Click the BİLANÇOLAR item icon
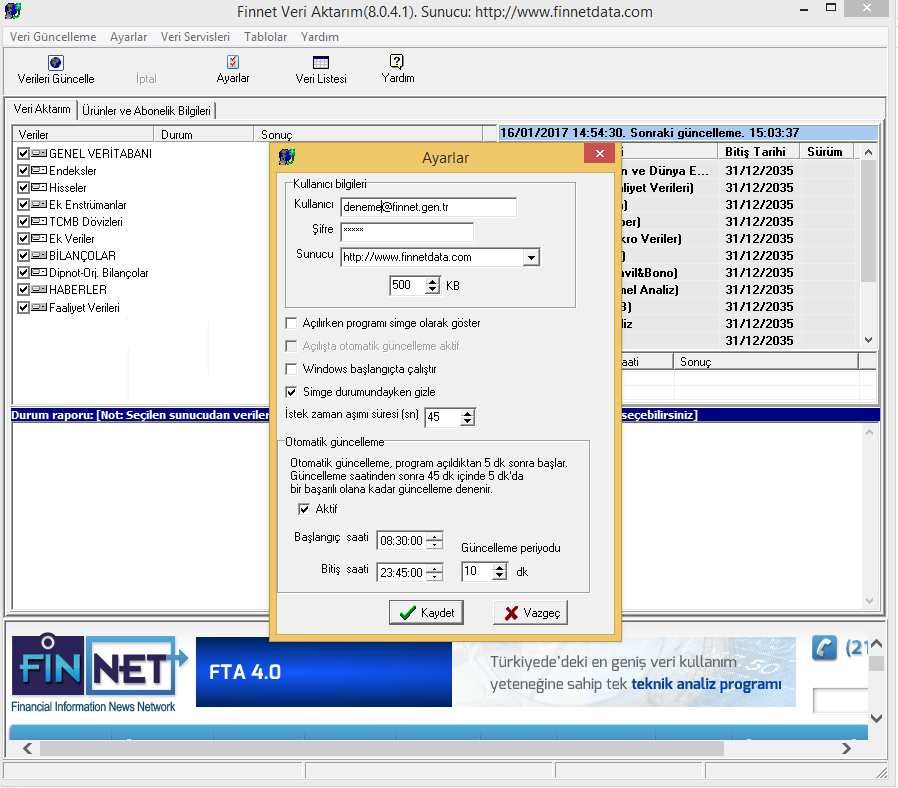Image resolution: width=898 pixels, height=788 pixels. click(39, 255)
